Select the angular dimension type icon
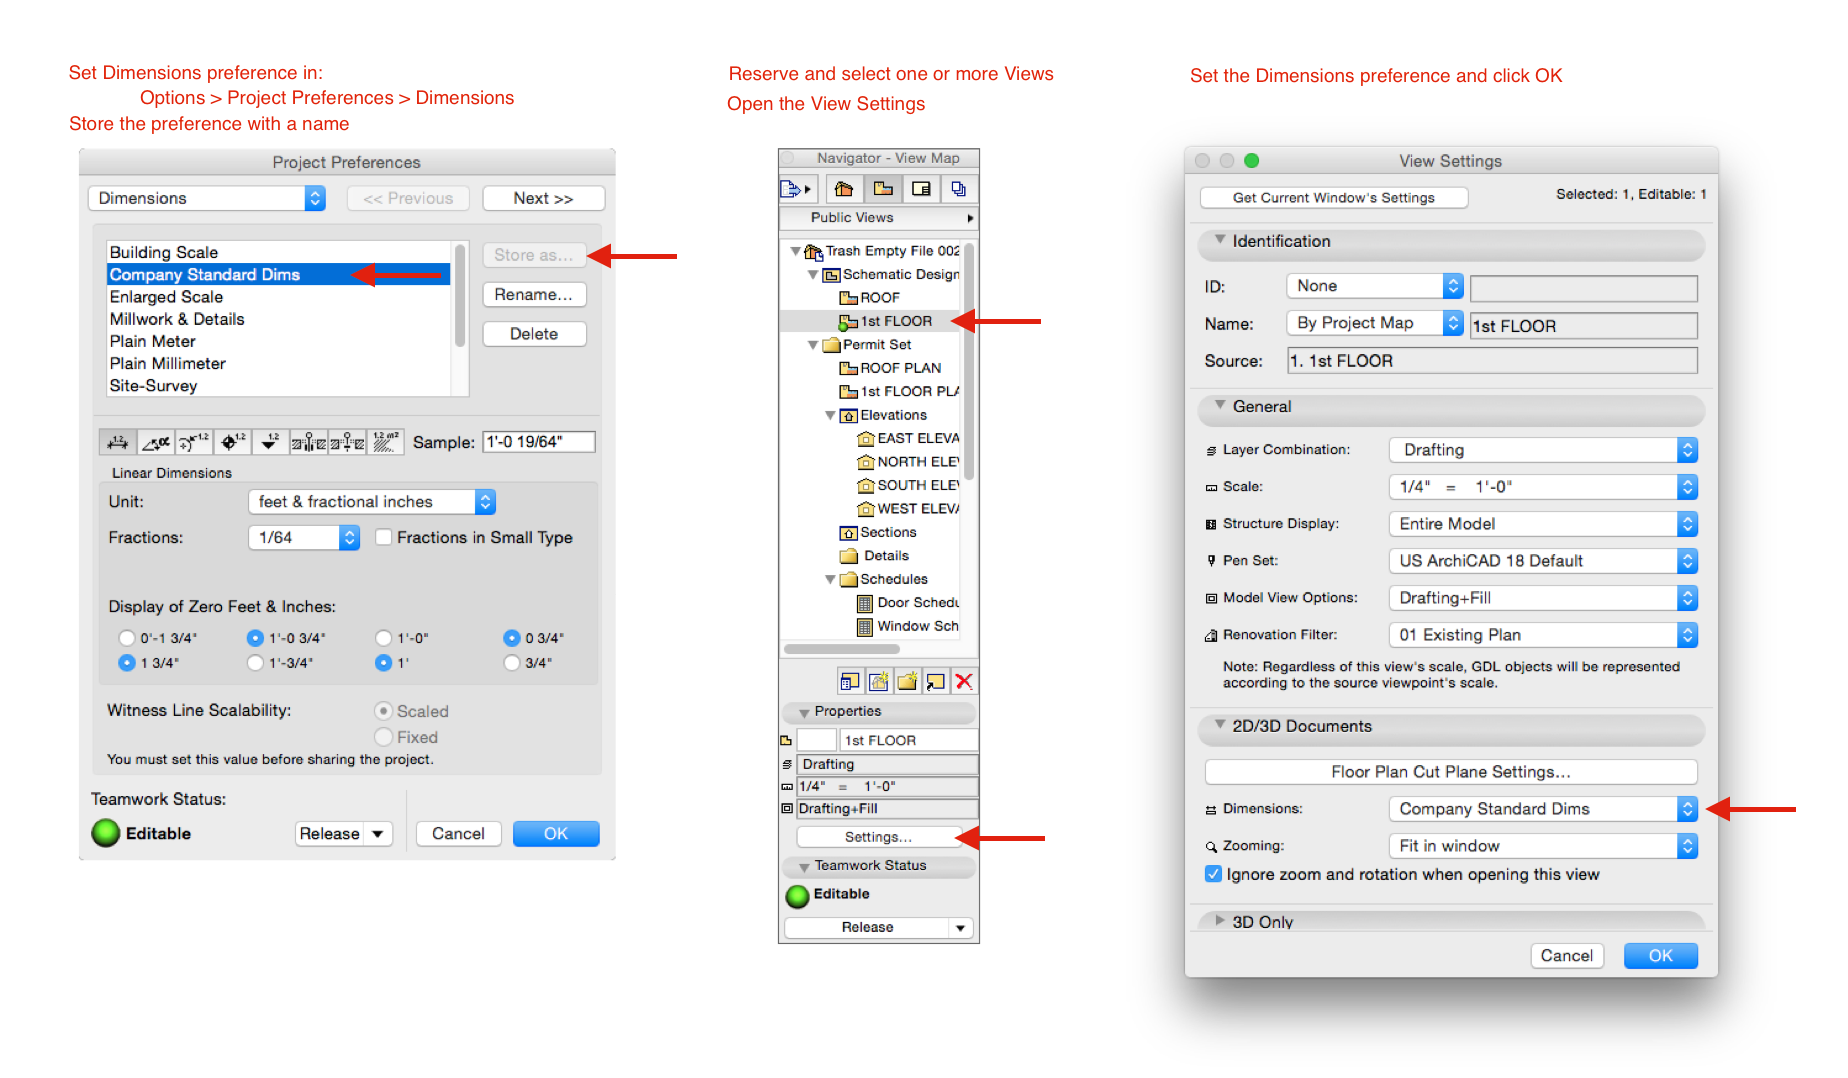This screenshot has height=1078, width=1848. (155, 441)
